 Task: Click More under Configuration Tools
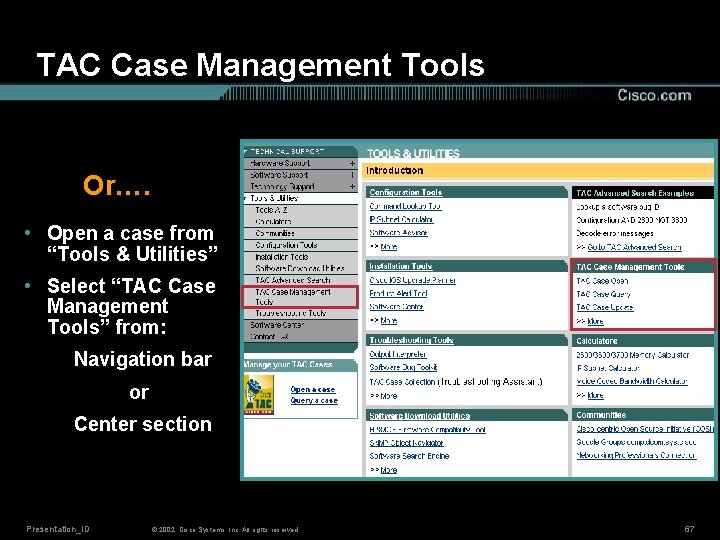[388, 247]
